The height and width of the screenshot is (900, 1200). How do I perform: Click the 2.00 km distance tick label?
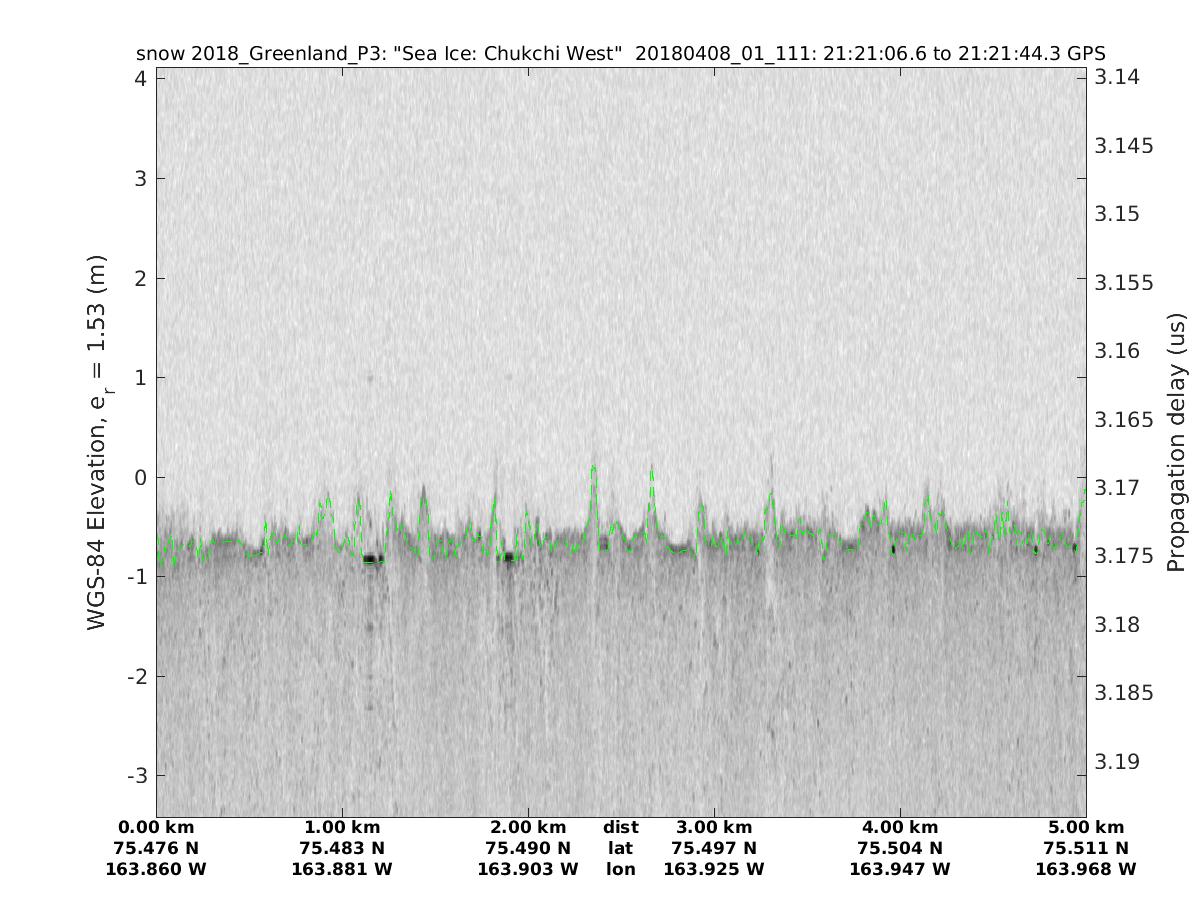(528, 827)
